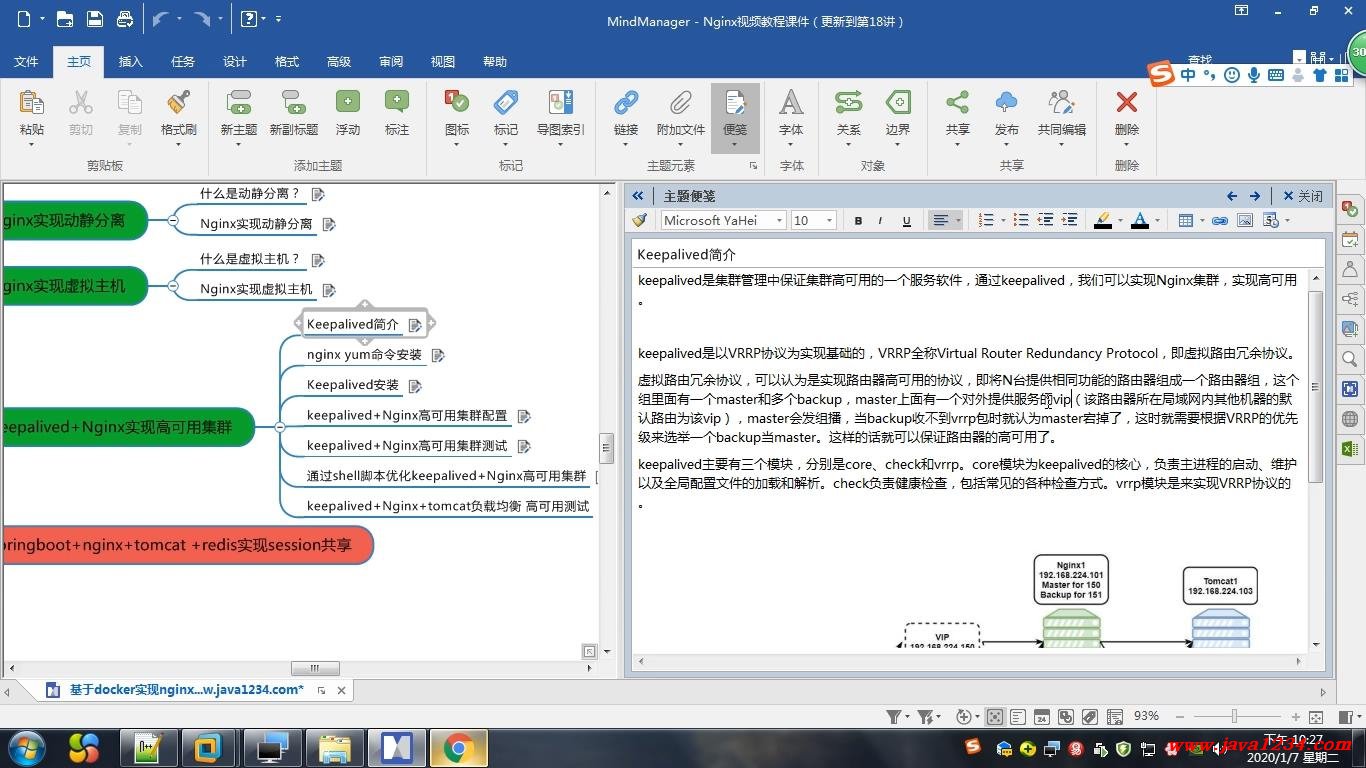1366x768 pixels.
Task: Go to previous topic note arrow
Action: pyautogui.click(x=1232, y=196)
